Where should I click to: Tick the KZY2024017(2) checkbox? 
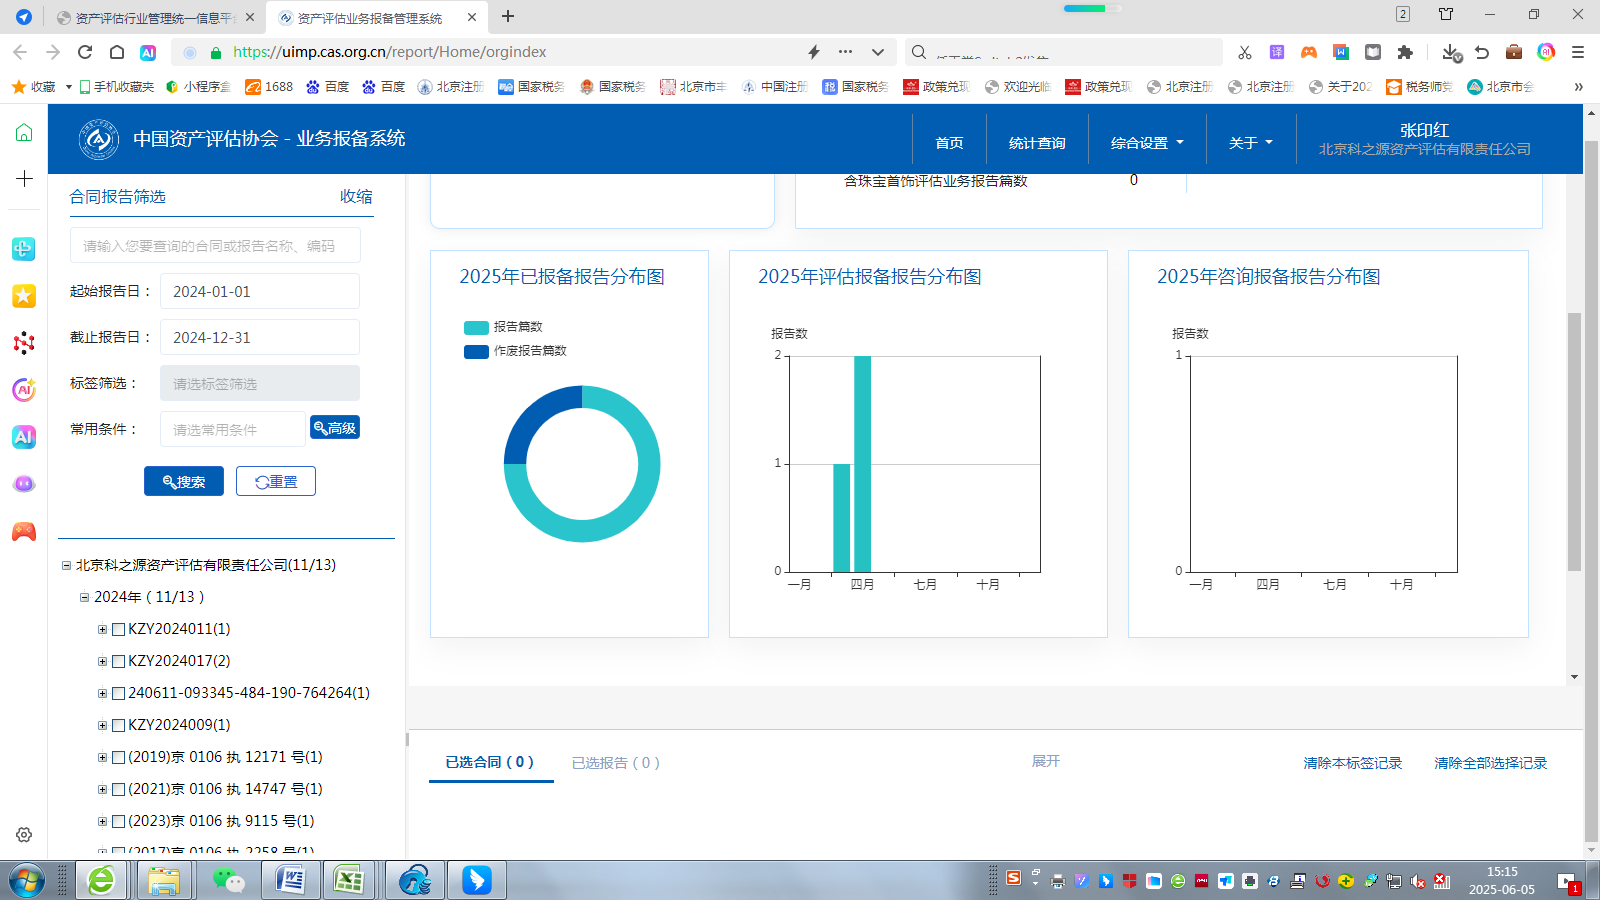pyautogui.click(x=118, y=661)
